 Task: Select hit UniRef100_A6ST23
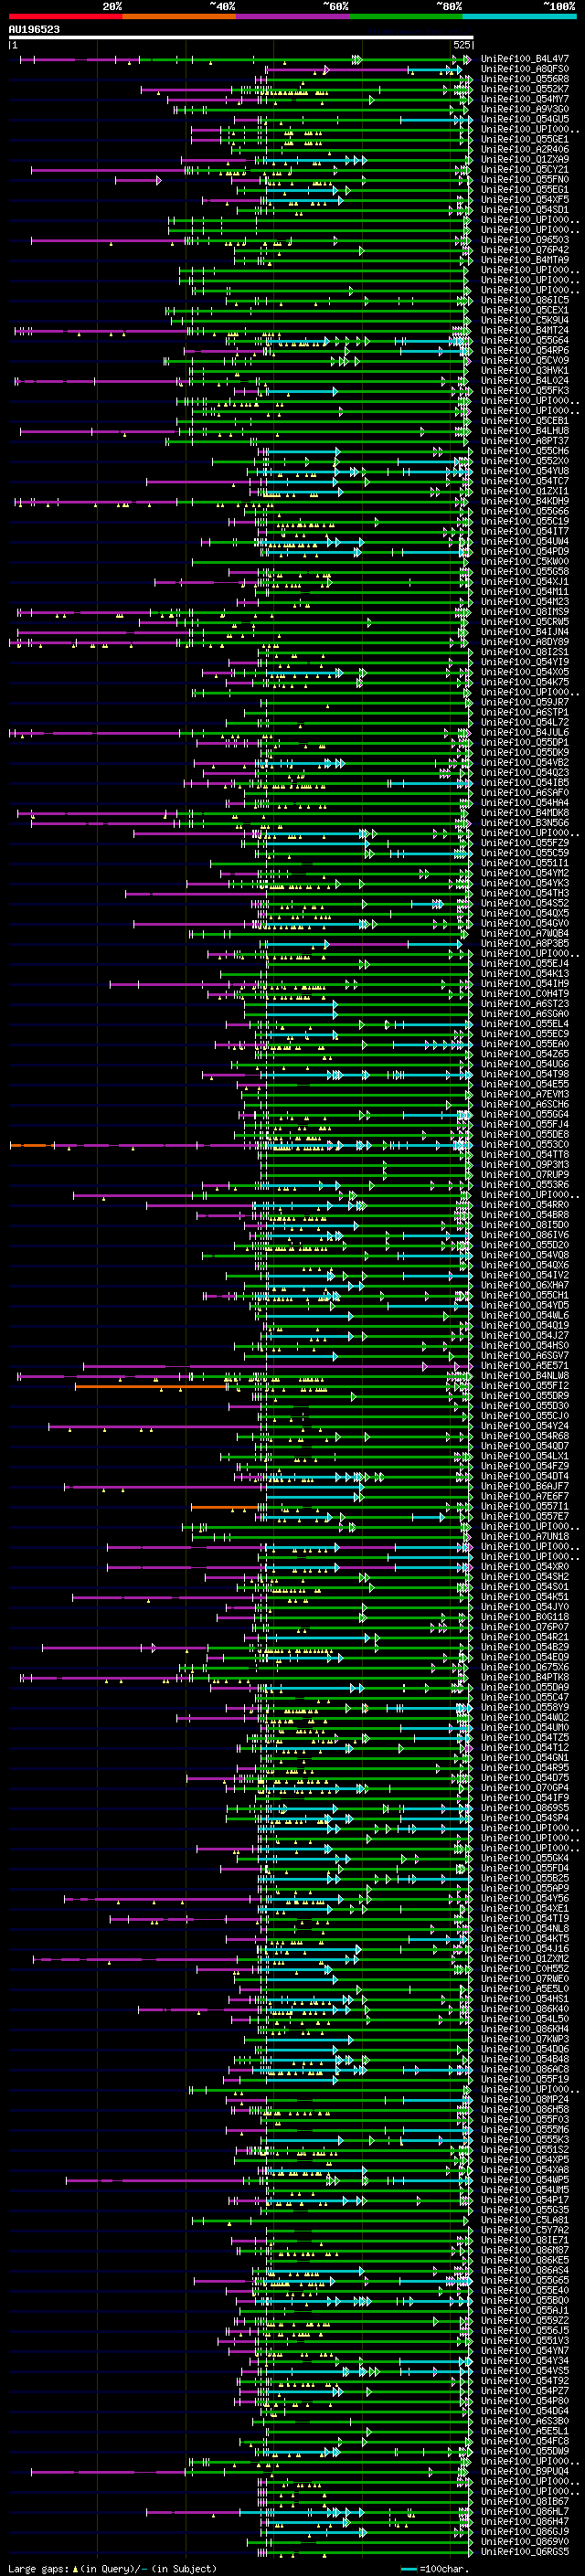pyautogui.click(x=525, y=1004)
